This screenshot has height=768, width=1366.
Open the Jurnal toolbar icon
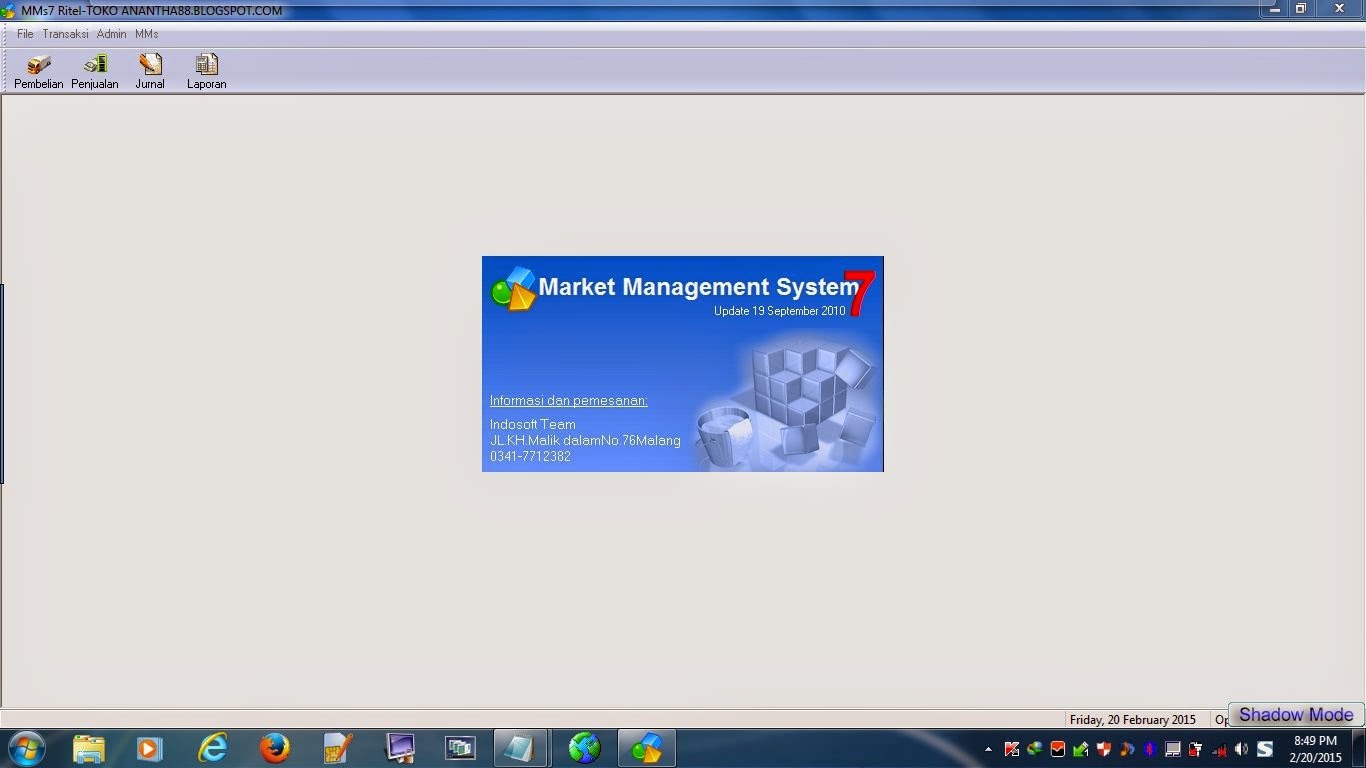pyautogui.click(x=150, y=72)
